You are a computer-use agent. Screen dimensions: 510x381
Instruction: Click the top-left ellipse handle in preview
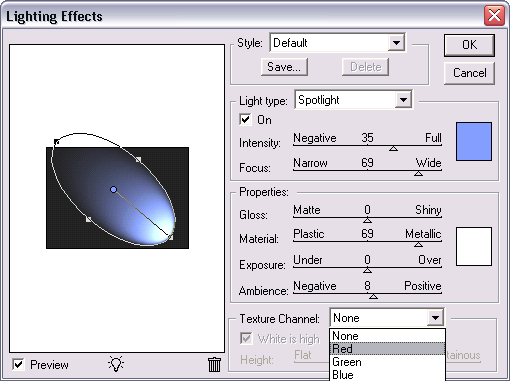57,142
